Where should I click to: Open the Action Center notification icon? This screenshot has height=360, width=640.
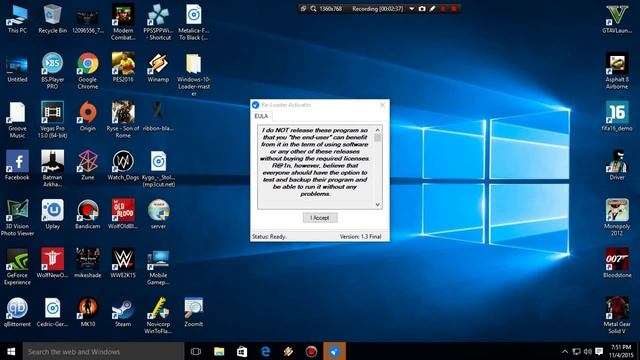point(599,351)
